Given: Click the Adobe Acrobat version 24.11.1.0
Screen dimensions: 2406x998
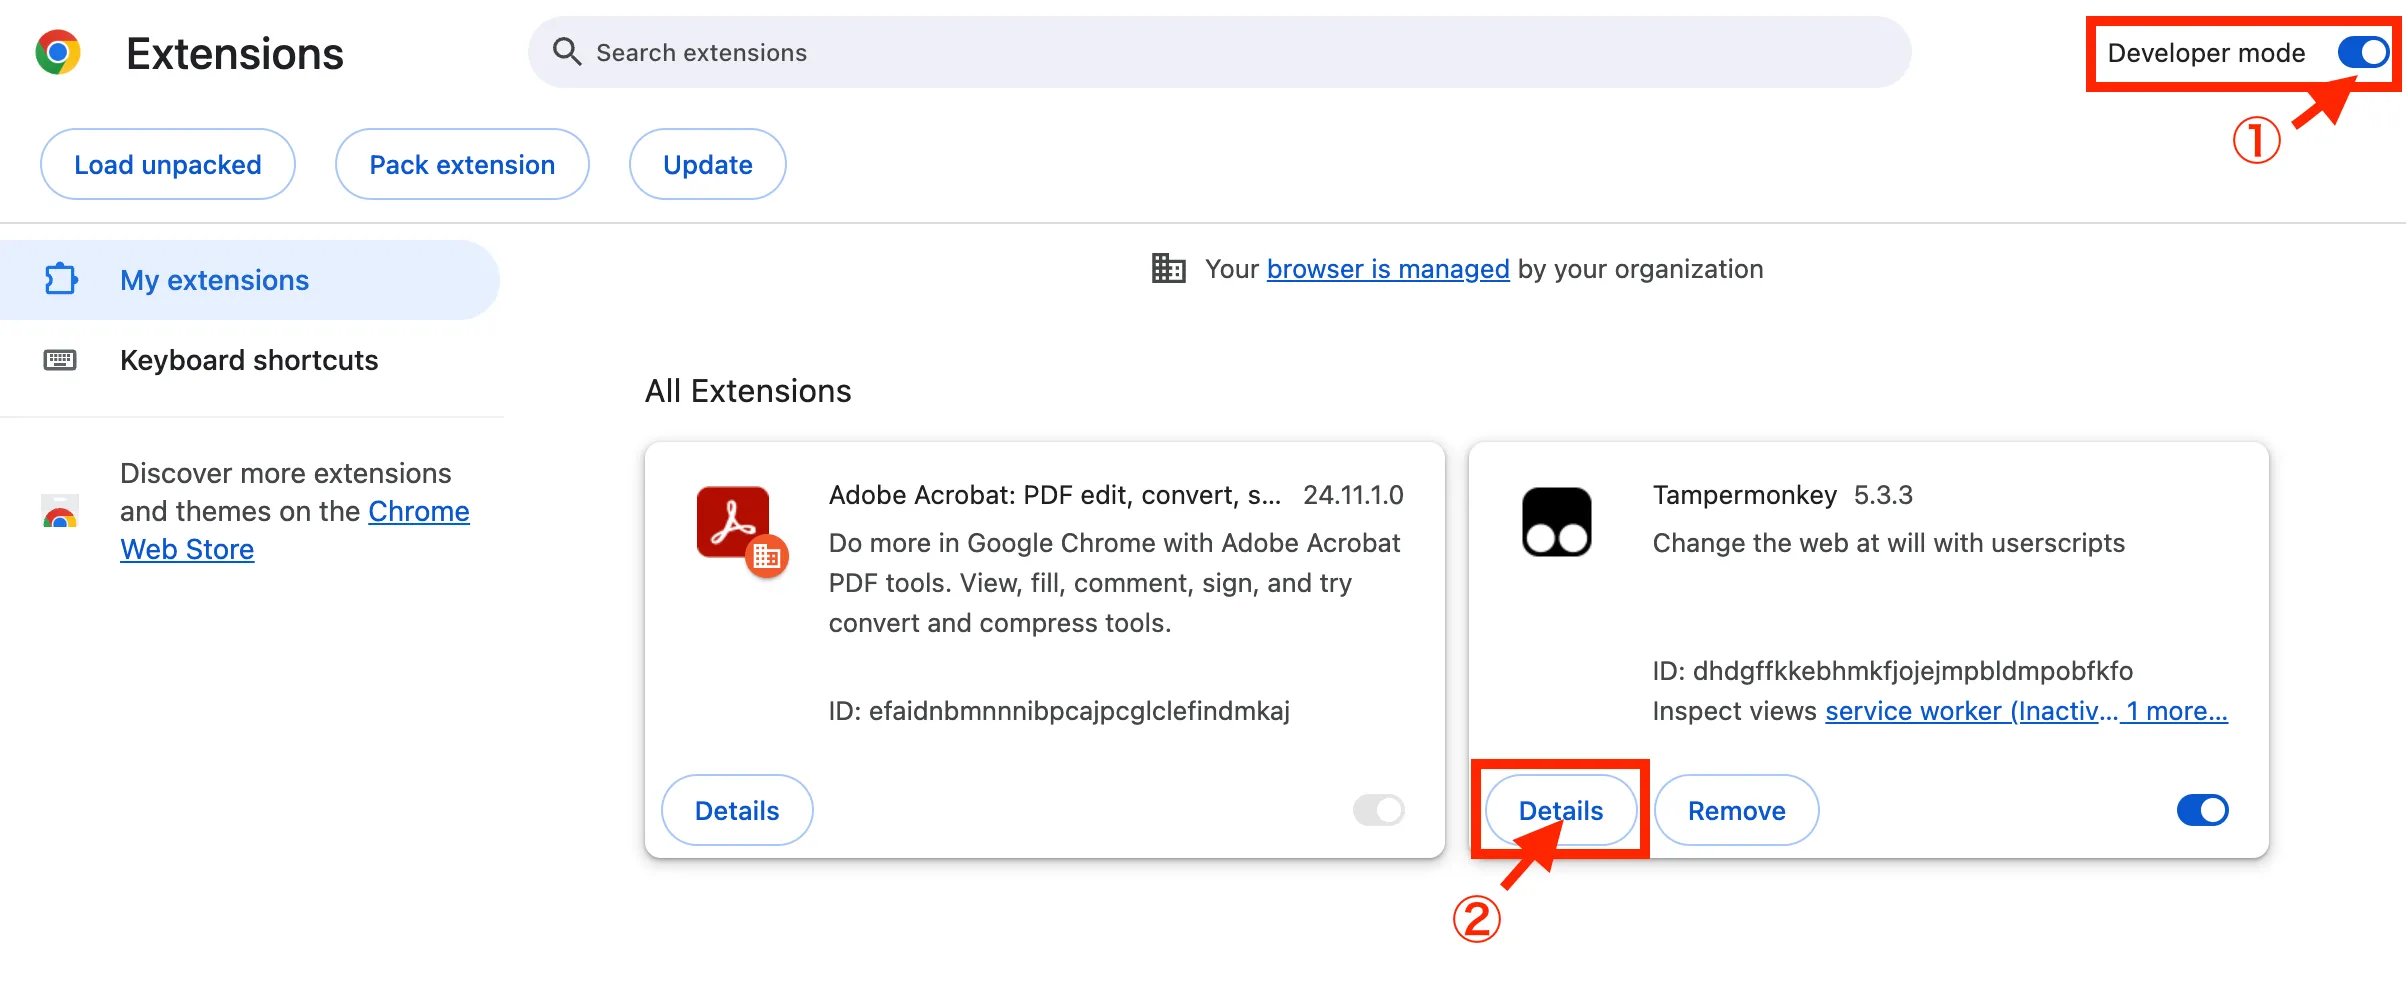Looking at the screenshot, I should (1353, 495).
